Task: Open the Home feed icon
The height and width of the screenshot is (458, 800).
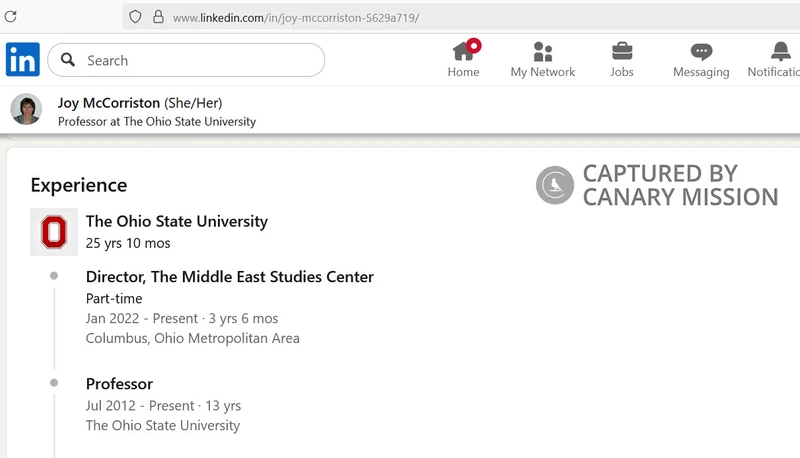Action: 463,52
